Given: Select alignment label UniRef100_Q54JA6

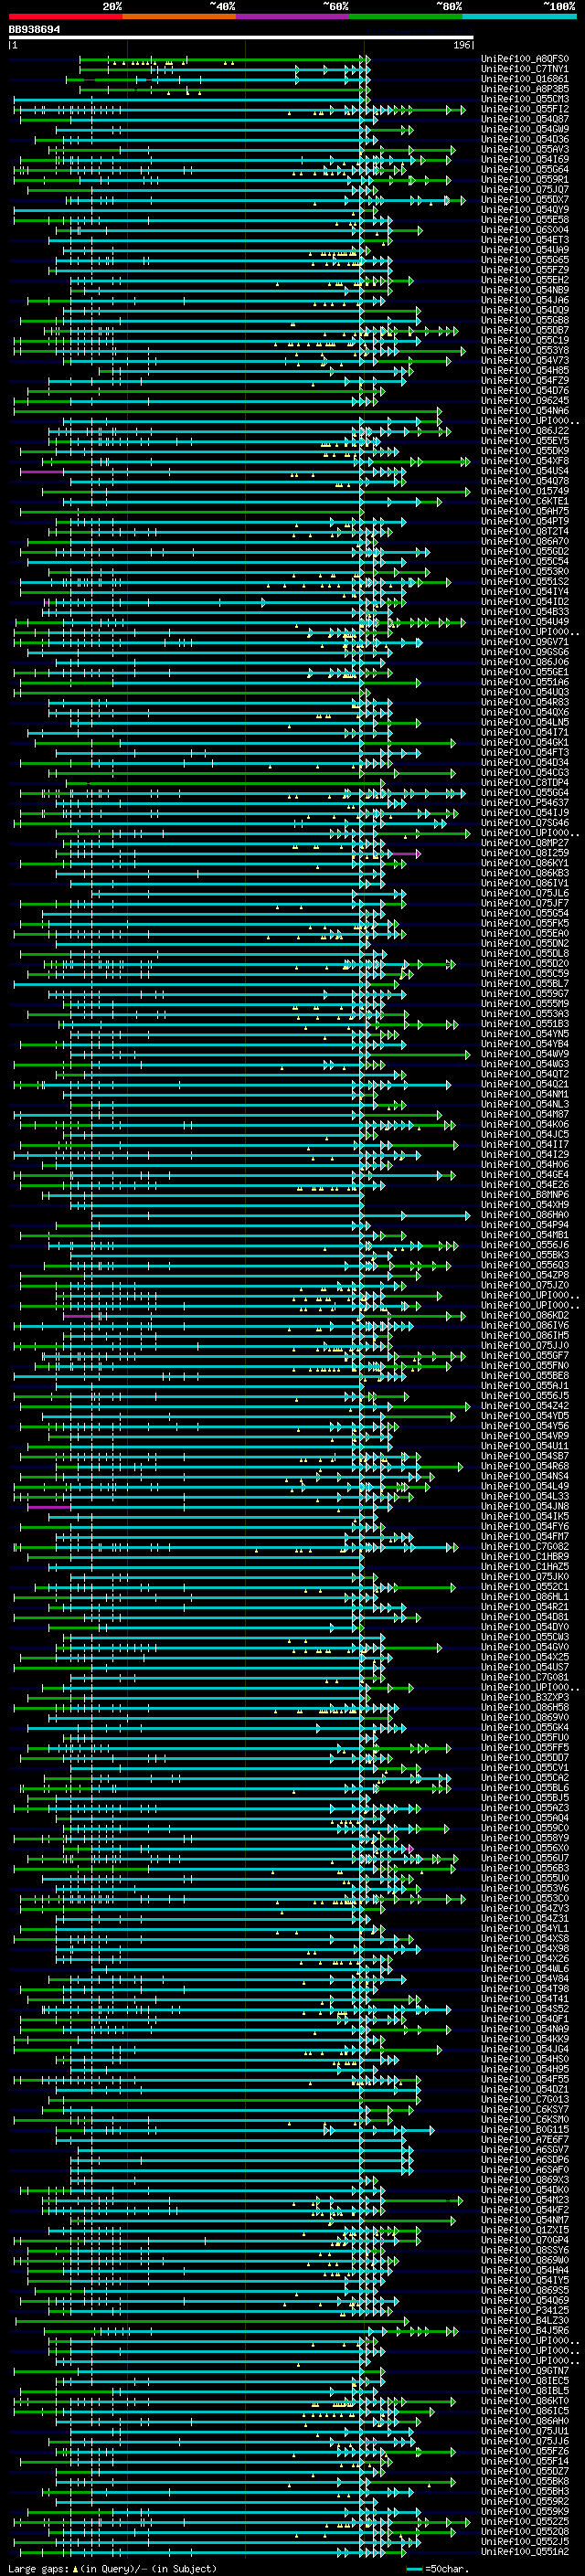Looking at the screenshot, I should click(525, 300).
